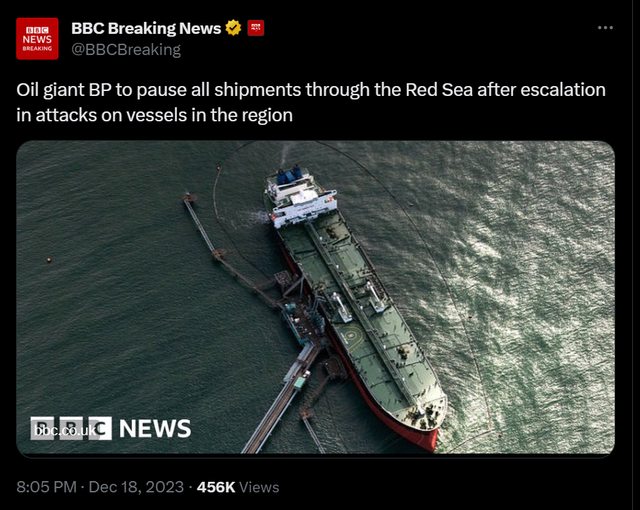The height and width of the screenshot is (510, 640).
Task: Click the tweet text about BP shipments
Action: pos(310,102)
